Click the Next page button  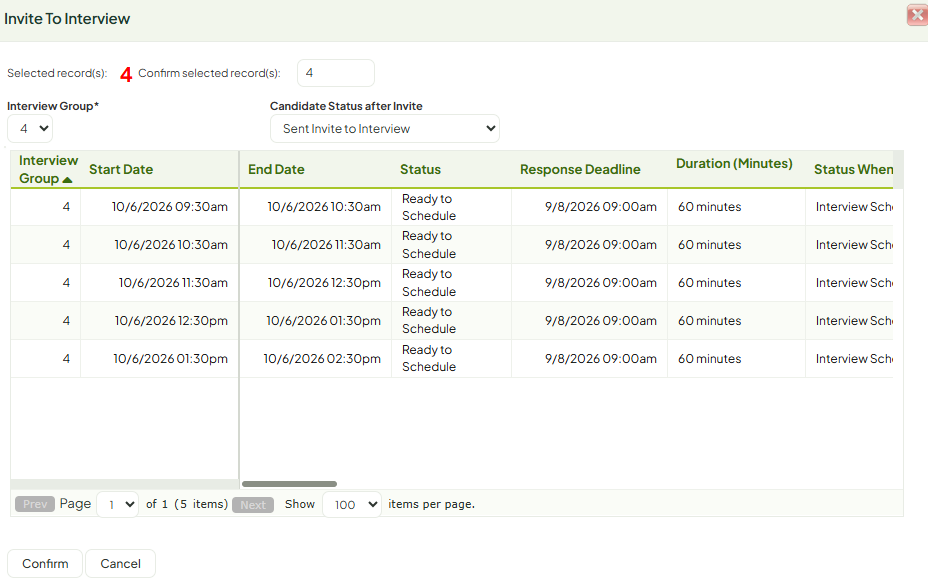coord(253,504)
